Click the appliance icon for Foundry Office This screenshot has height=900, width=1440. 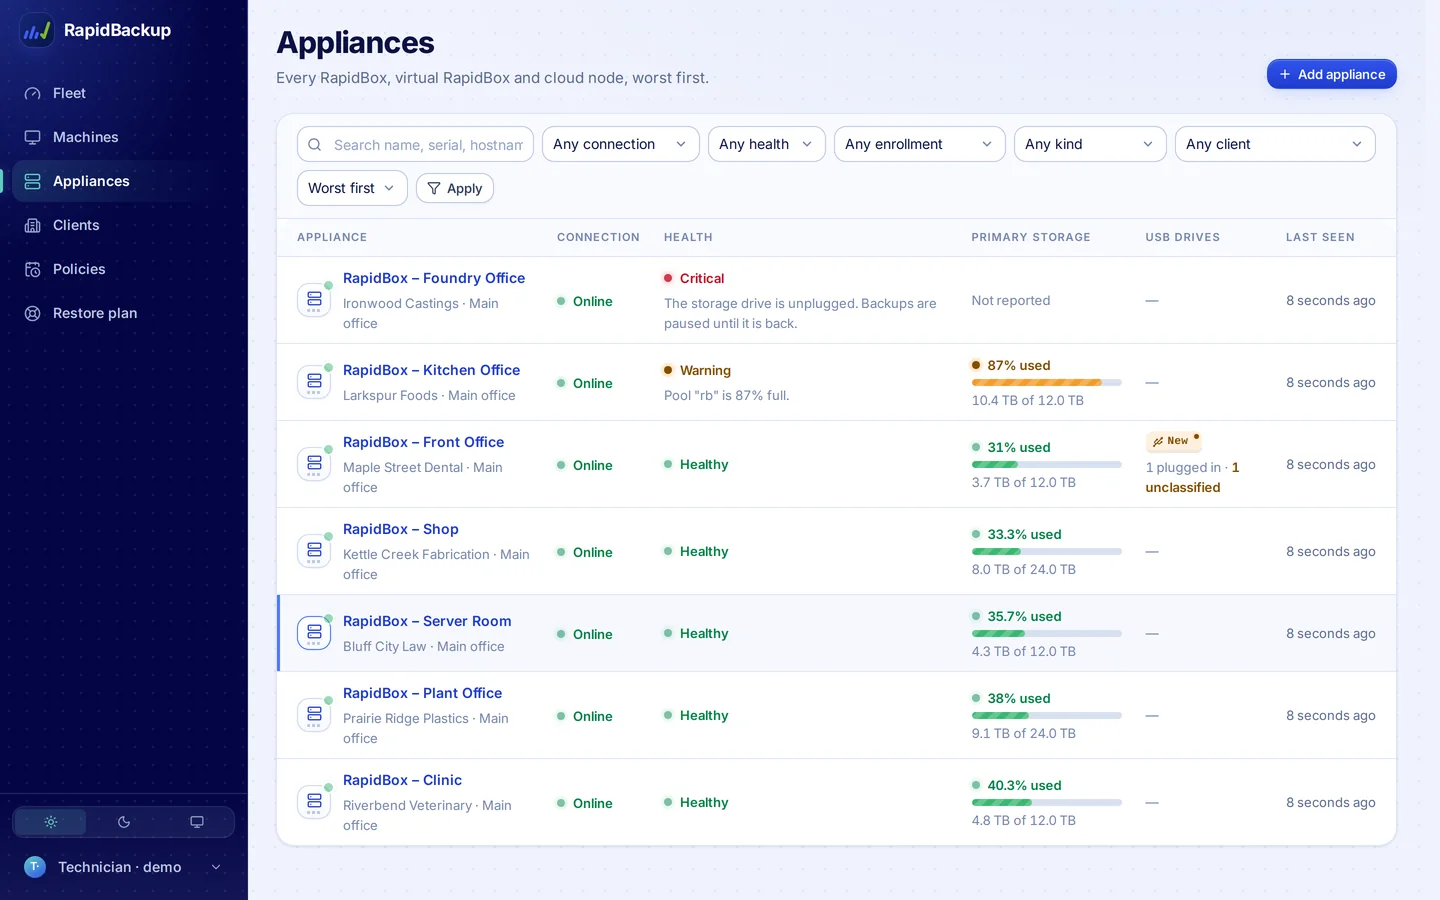[314, 300]
